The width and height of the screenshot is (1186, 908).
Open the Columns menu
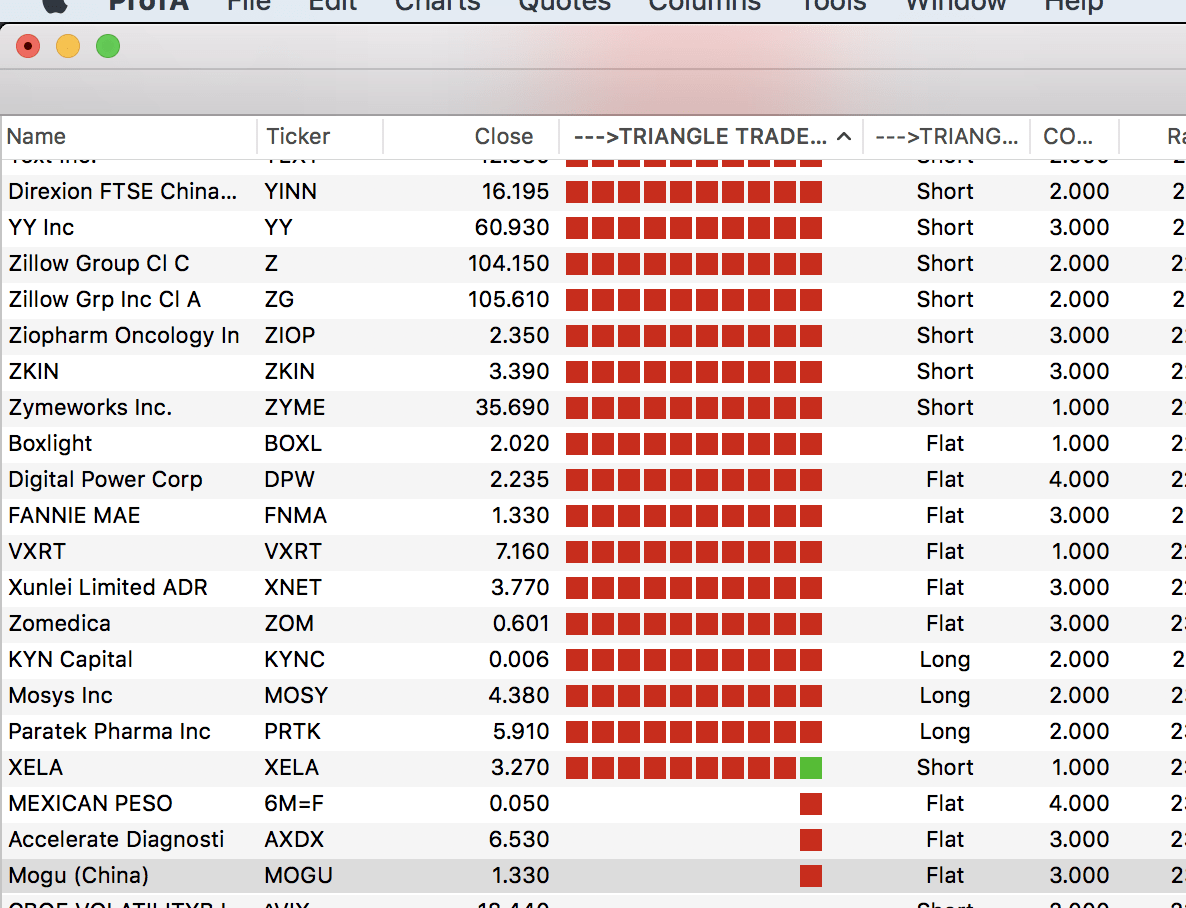pos(704,5)
